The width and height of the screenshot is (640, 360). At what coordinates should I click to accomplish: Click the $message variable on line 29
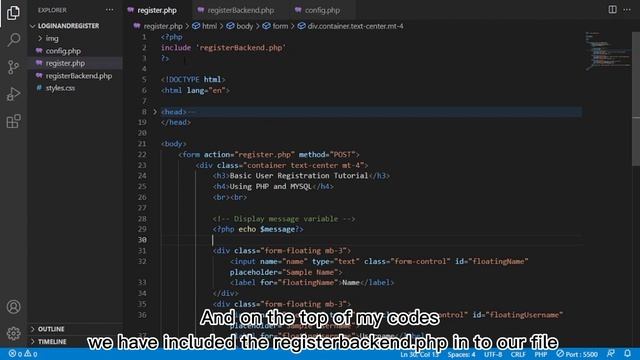[277, 229]
